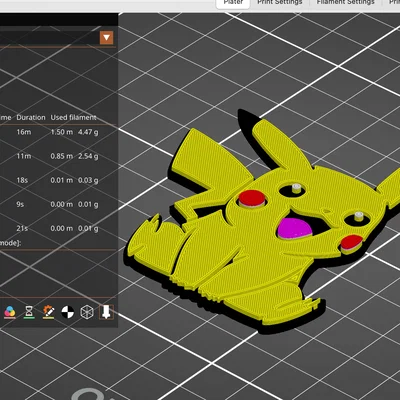400x400 pixels.
Task: Click the 2.54 g filament weight
Action: coord(88,156)
